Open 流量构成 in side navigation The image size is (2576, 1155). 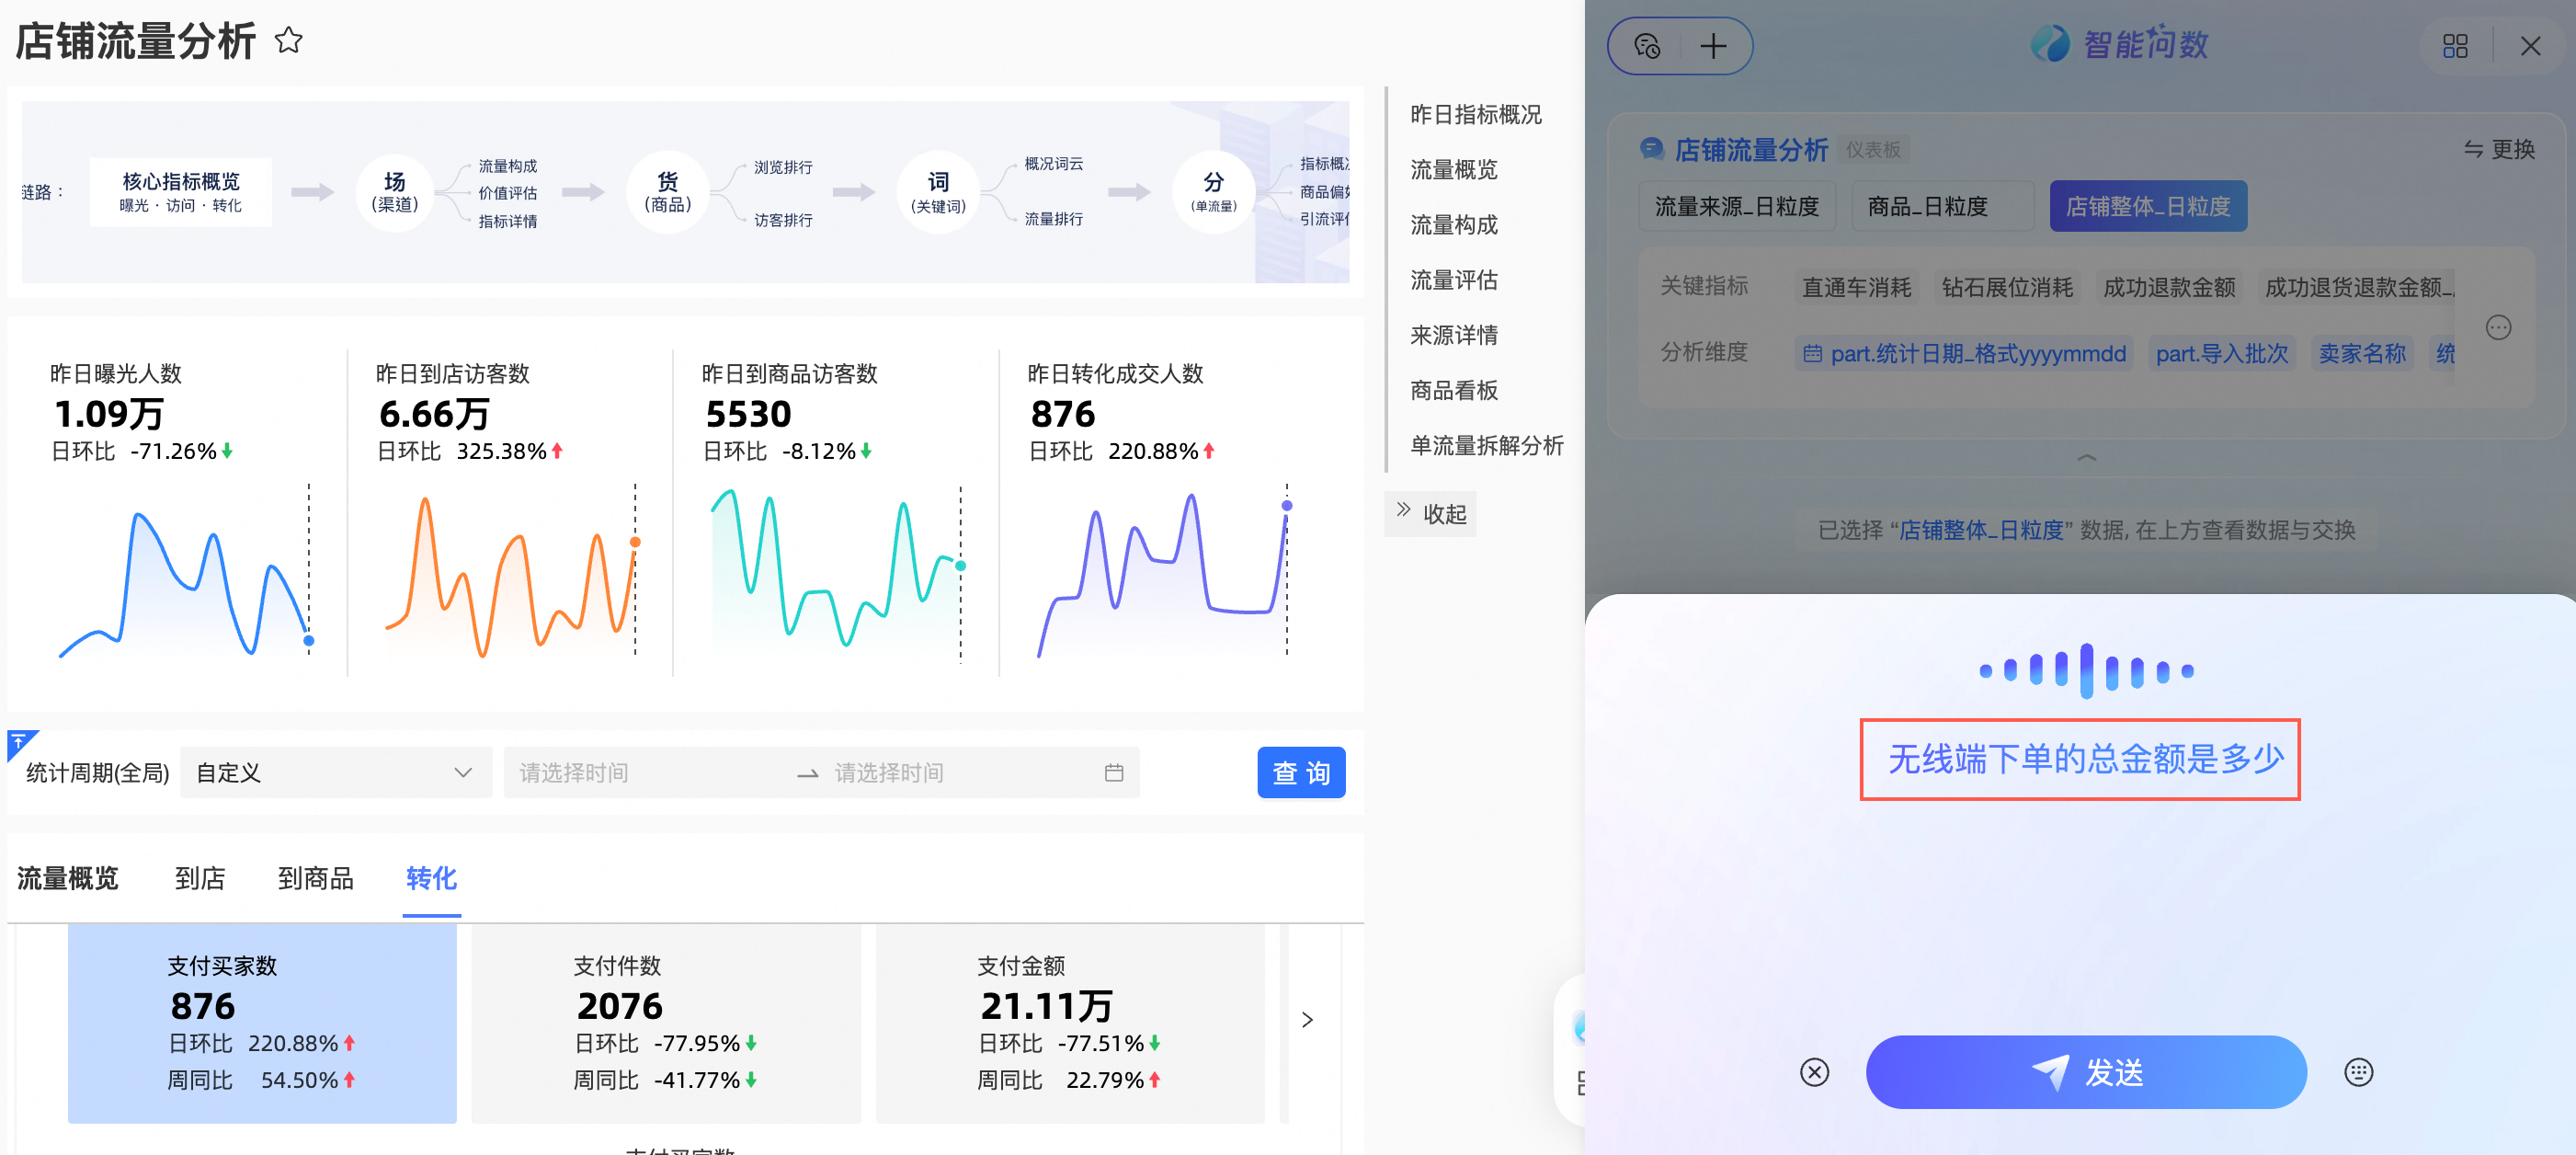1453,225
